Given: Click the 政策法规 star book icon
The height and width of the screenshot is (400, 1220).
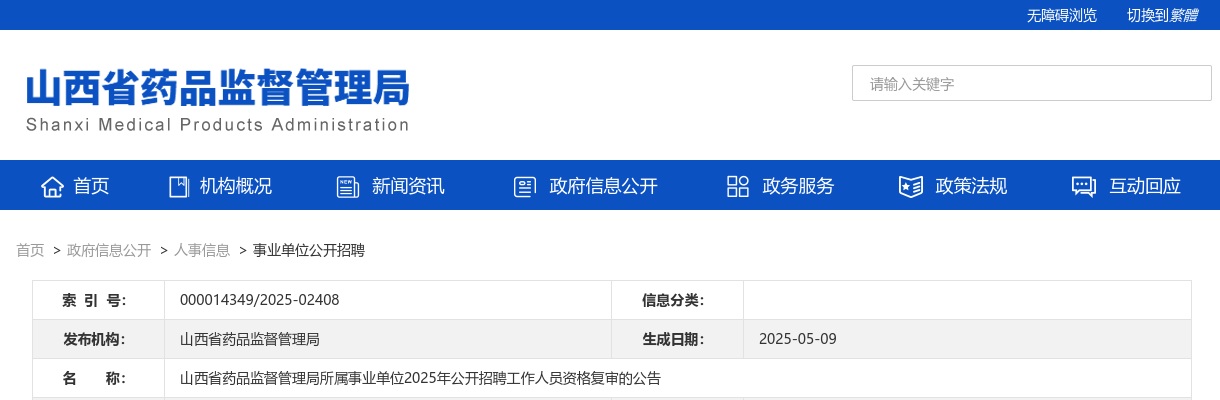Looking at the screenshot, I should click(911, 186).
